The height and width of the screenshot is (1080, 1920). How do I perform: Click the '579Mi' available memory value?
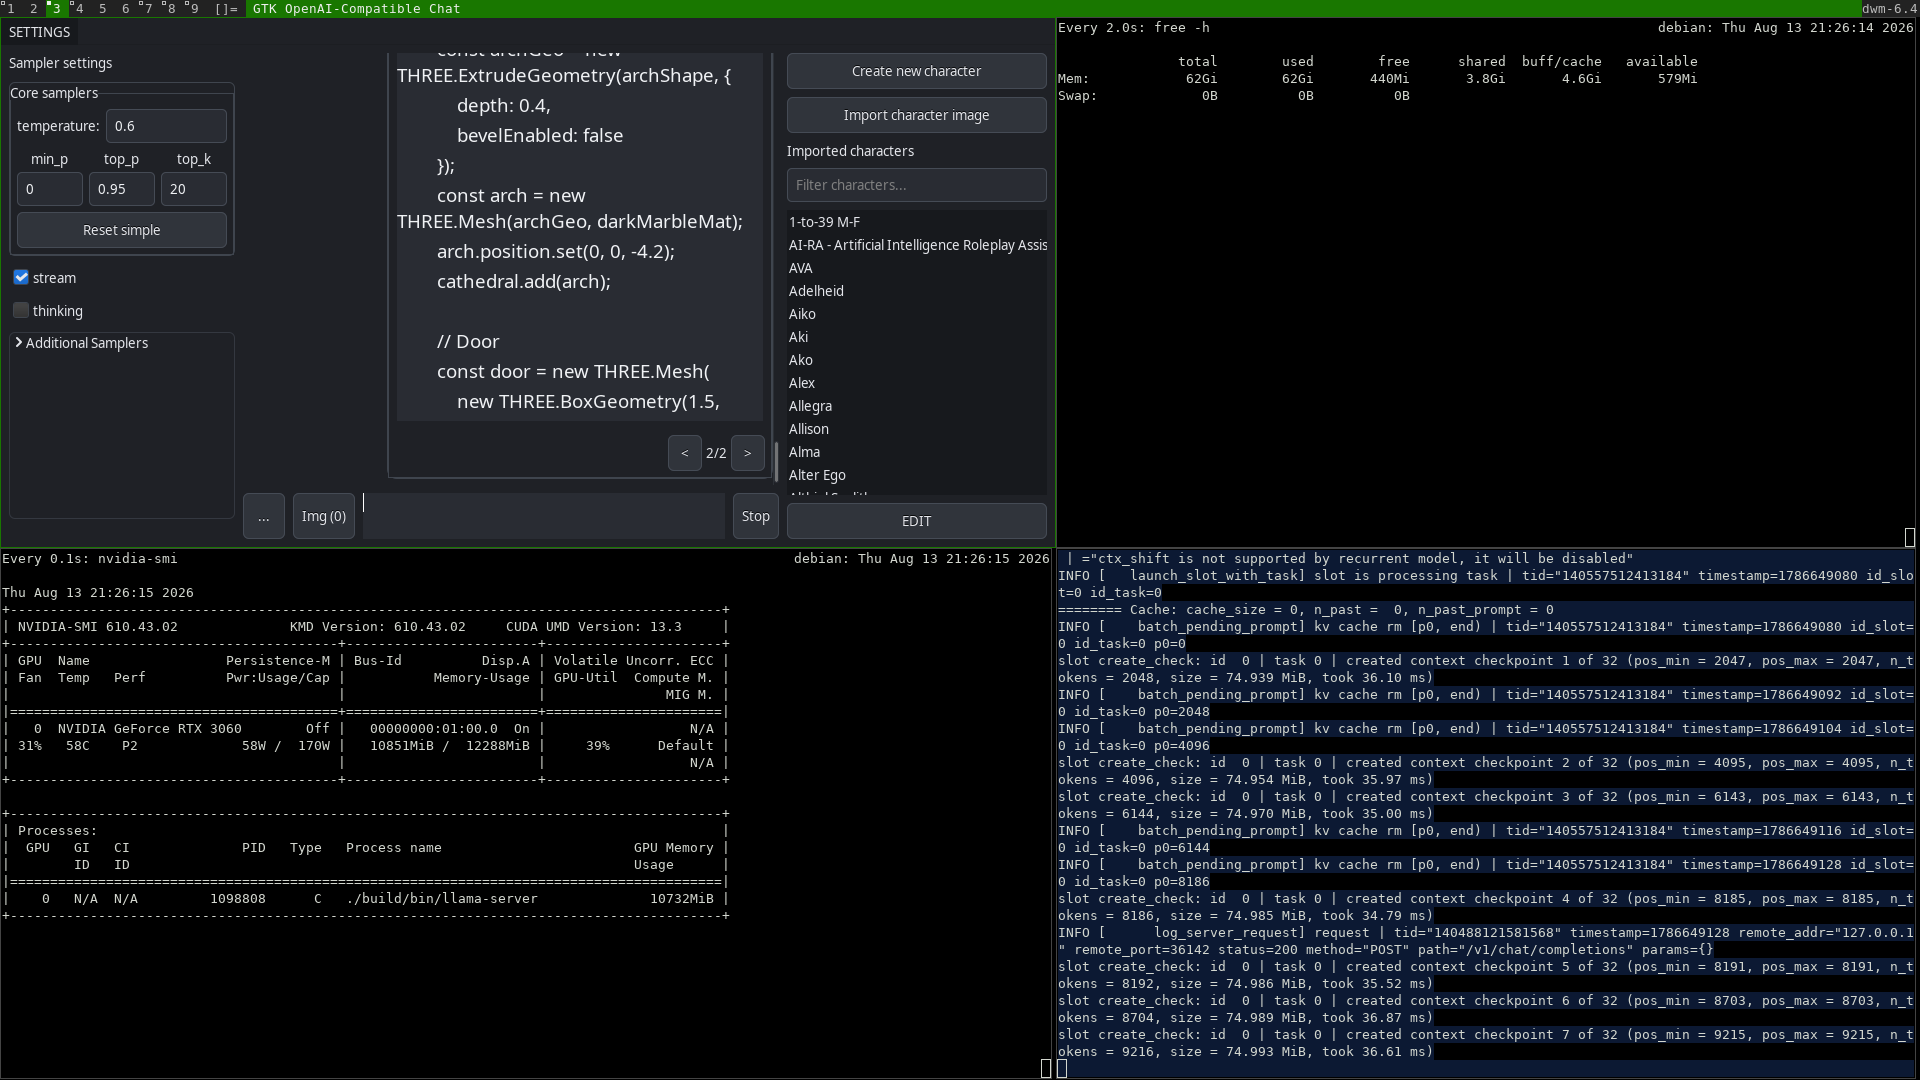pos(1677,79)
